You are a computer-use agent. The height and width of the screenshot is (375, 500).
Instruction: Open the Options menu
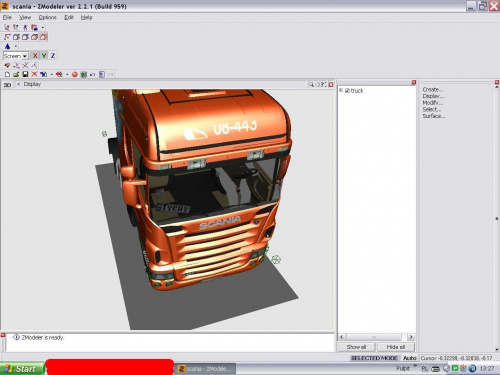tap(47, 17)
